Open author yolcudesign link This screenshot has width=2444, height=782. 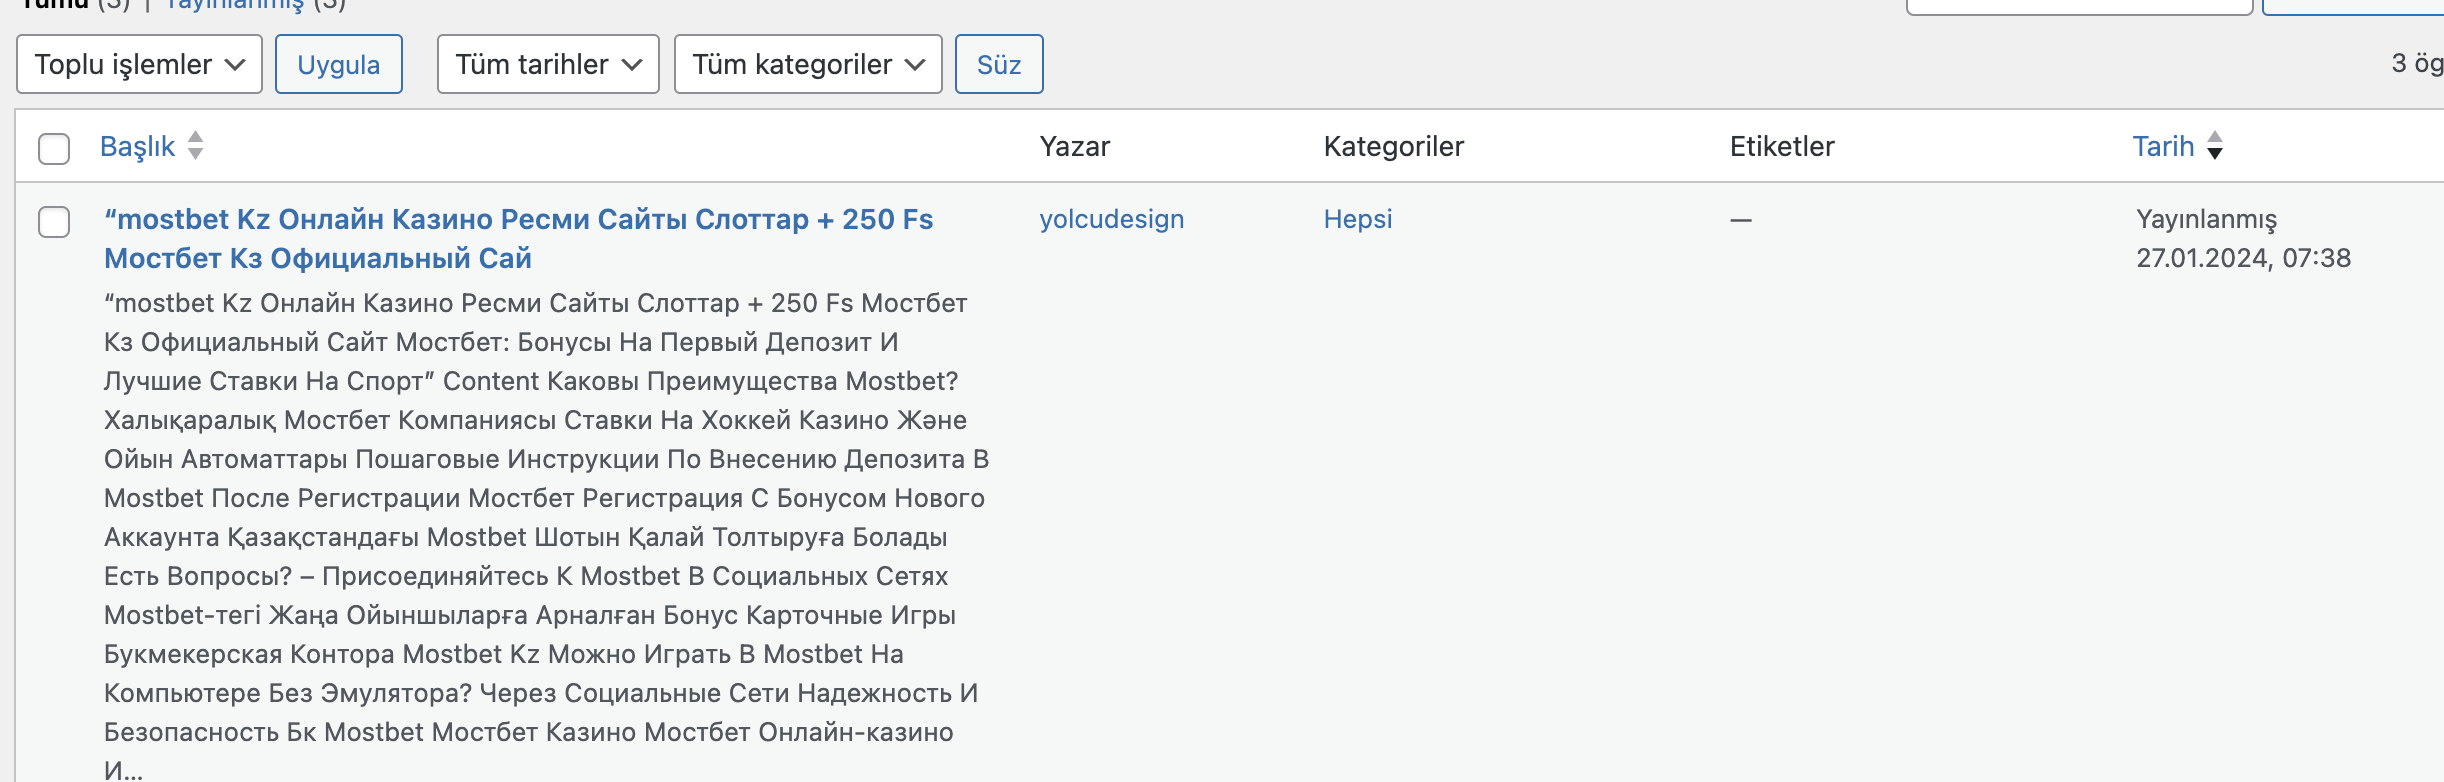click(1112, 219)
